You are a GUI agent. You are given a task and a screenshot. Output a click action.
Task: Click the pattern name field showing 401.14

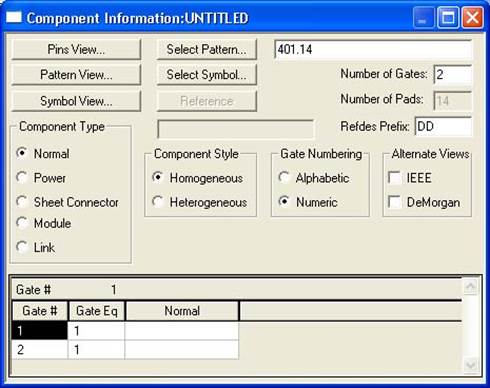pos(373,50)
